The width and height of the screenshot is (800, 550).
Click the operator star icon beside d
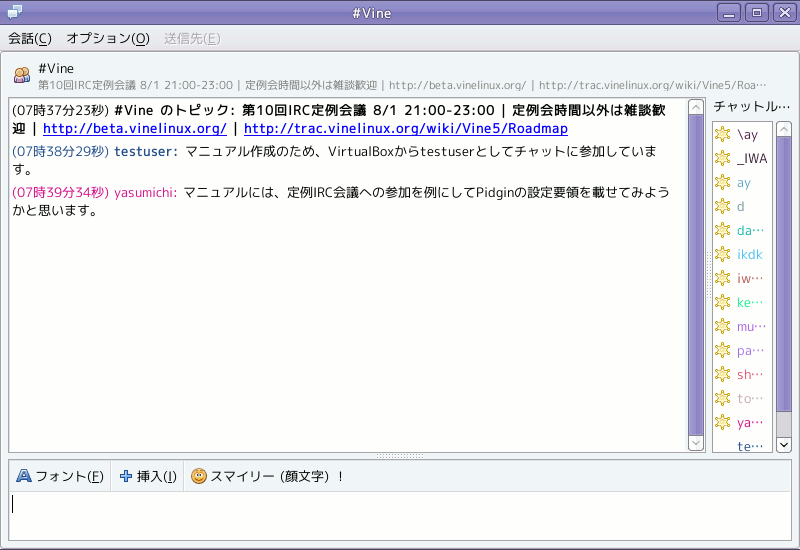click(722, 206)
